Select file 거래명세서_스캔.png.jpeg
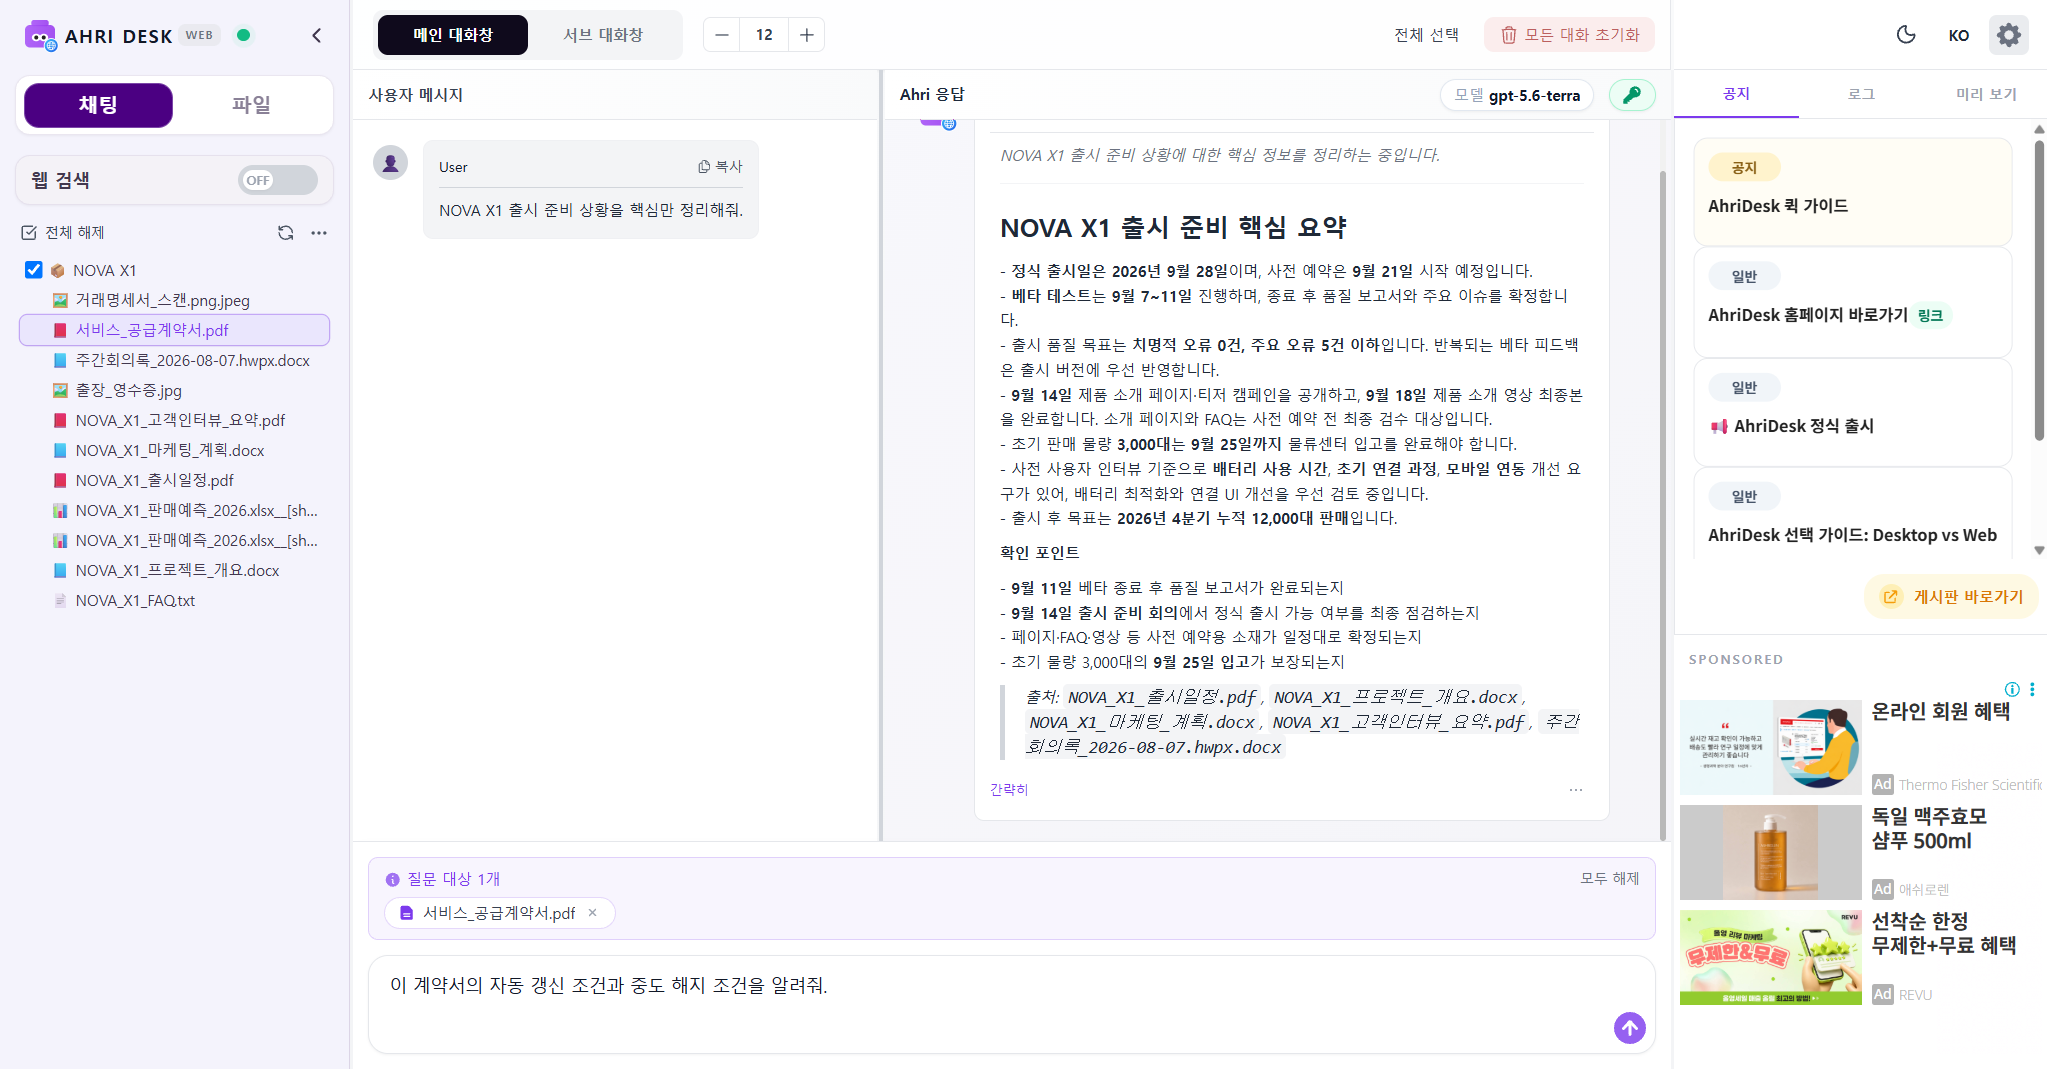The image size is (2047, 1069). tap(163, 300)
